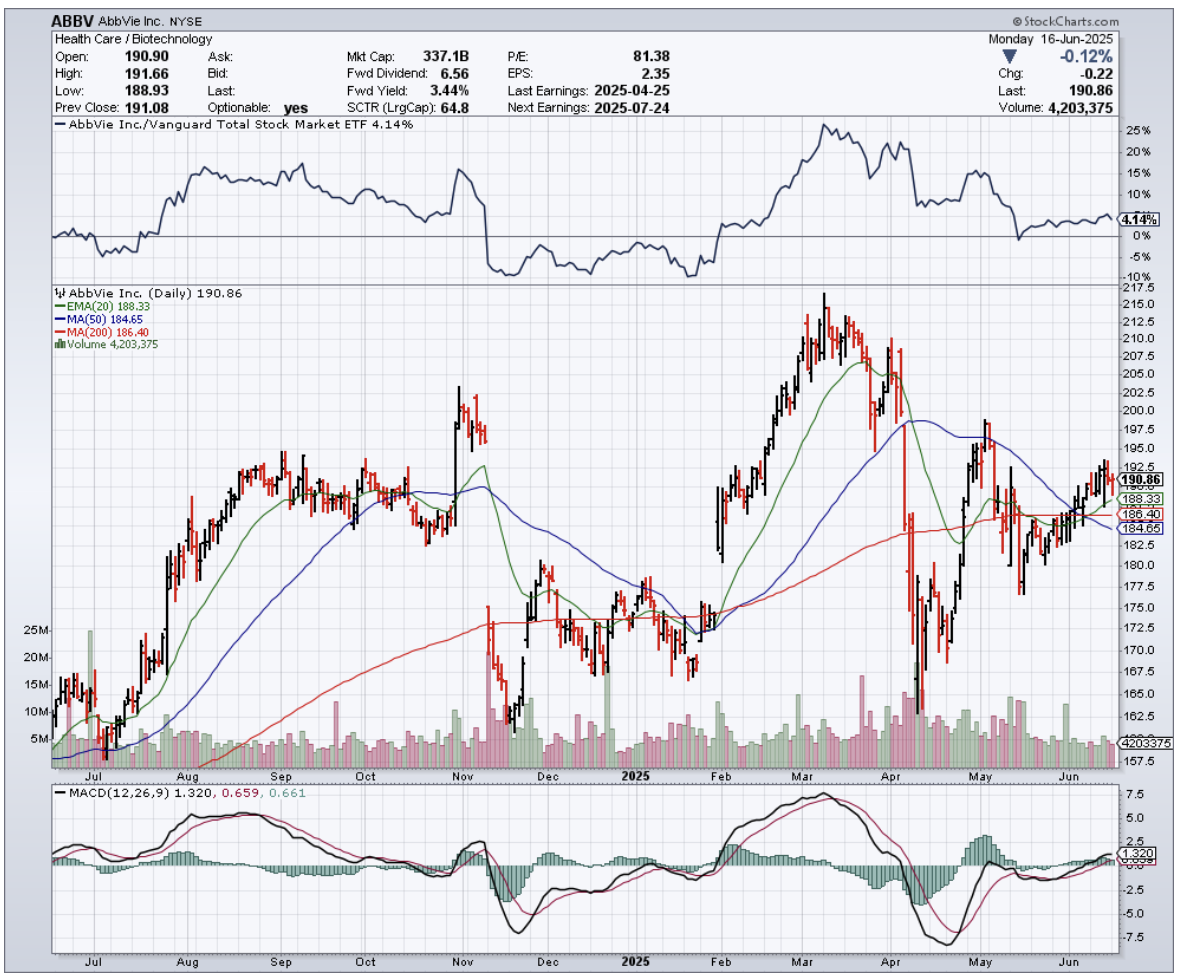1178x978 pixels.
Task: Click the down-triangle price change icon
Action: pos(1007,56)
